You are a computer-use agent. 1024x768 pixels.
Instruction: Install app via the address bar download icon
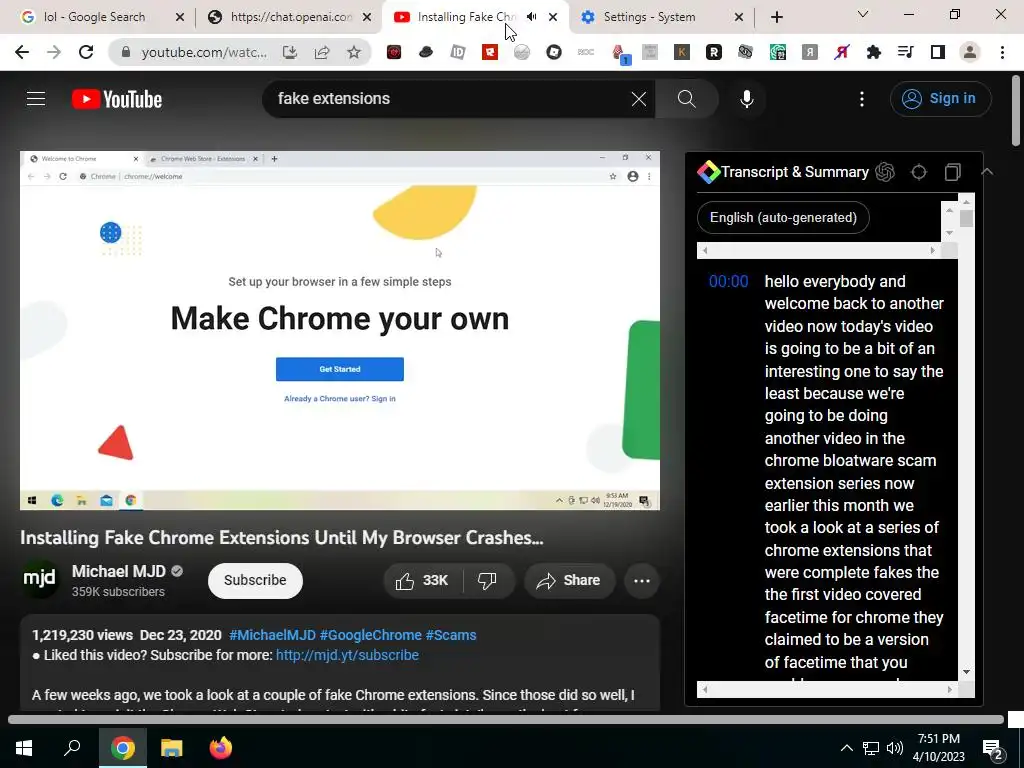tap(290, 52)
